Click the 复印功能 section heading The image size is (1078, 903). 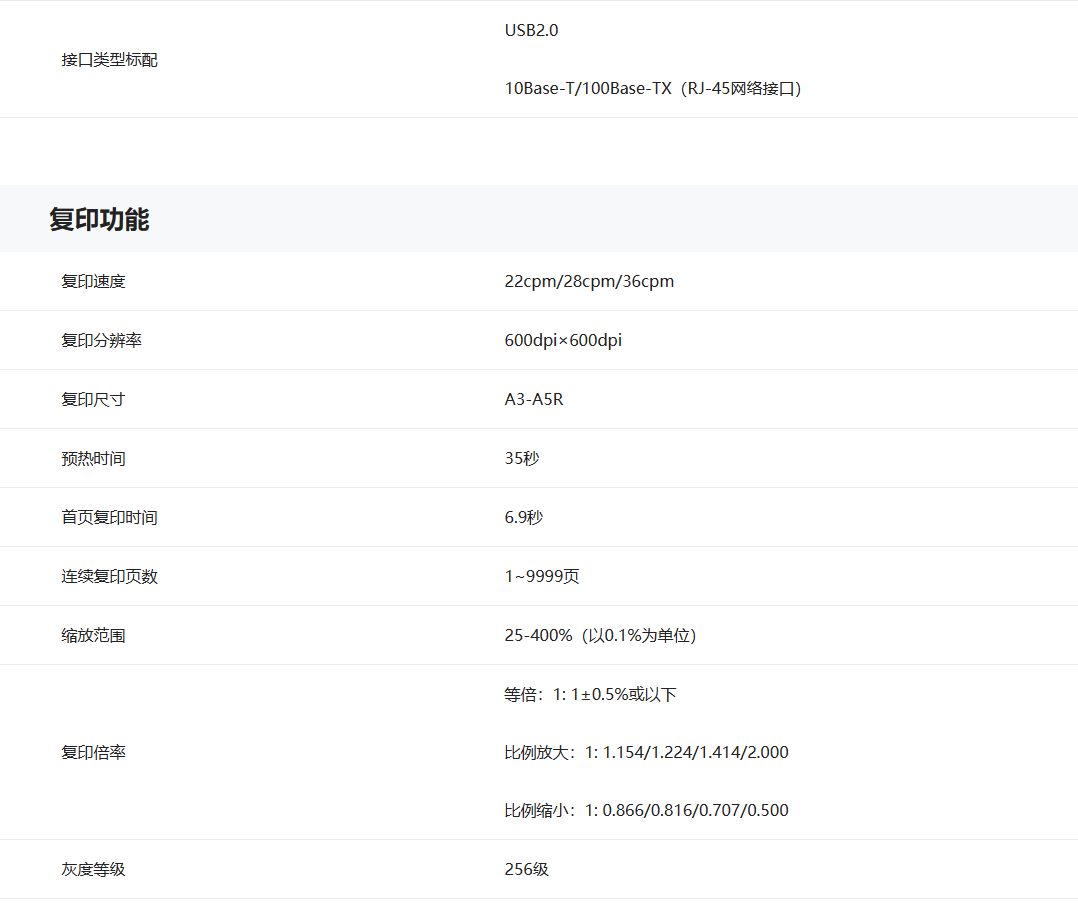99,220
